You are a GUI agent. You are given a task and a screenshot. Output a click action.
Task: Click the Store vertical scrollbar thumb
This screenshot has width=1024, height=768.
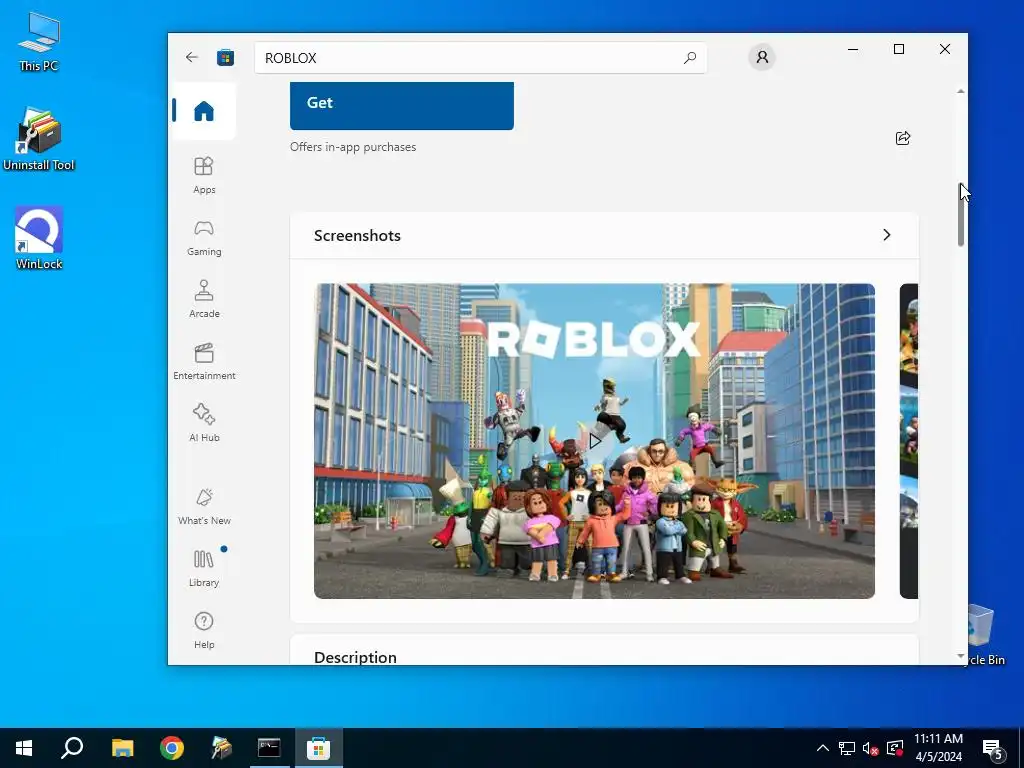961,214
